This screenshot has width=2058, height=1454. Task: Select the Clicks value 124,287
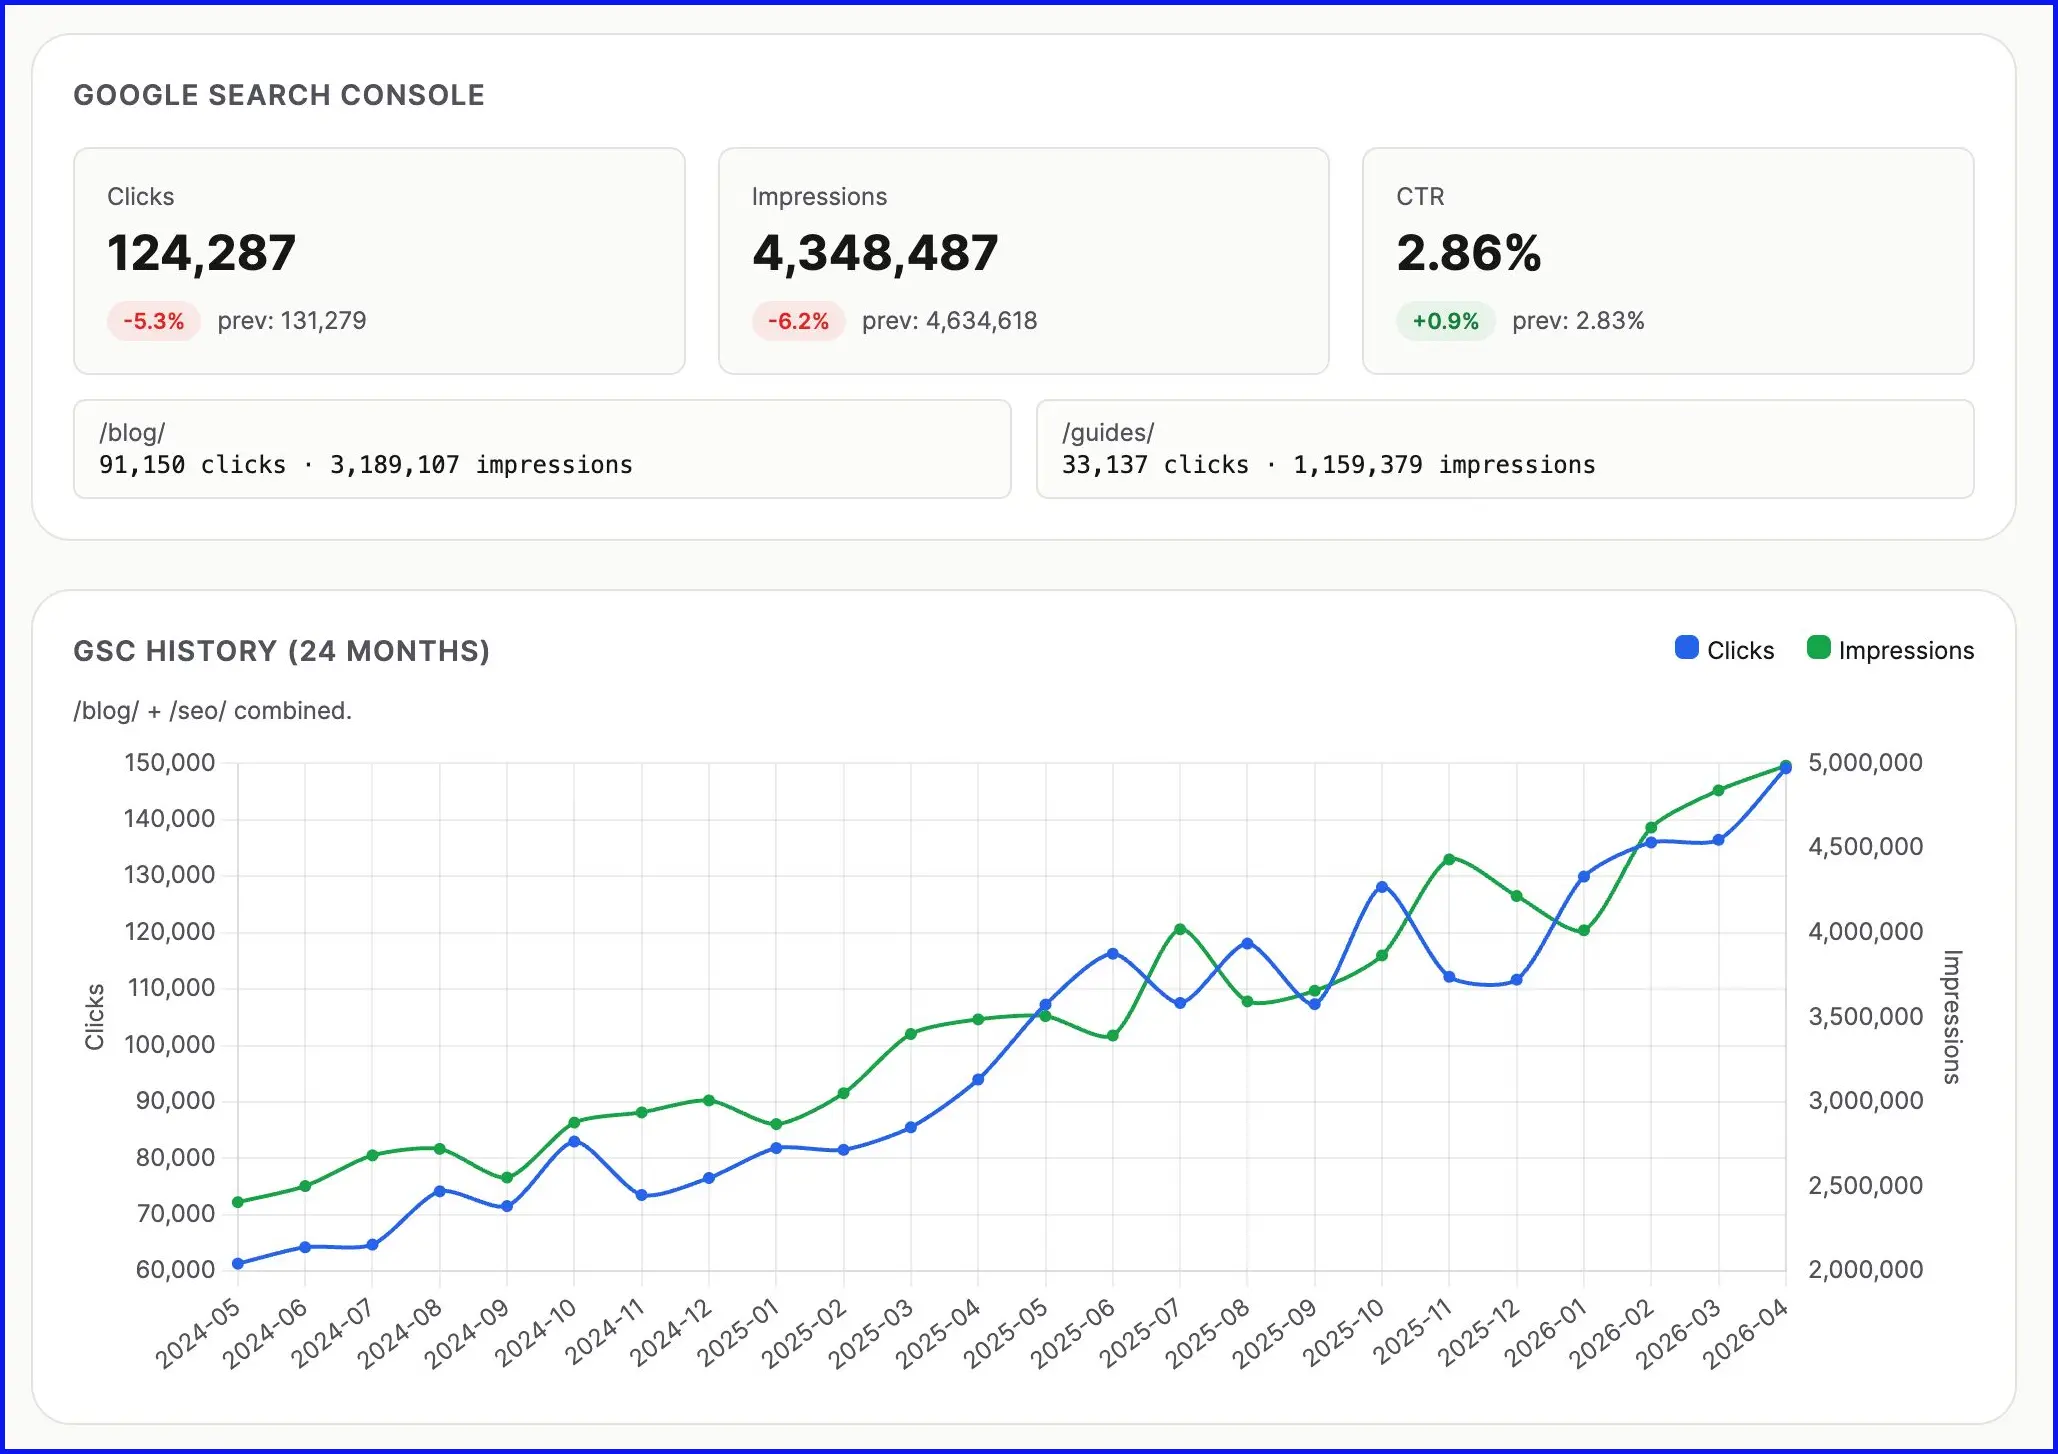201,253
